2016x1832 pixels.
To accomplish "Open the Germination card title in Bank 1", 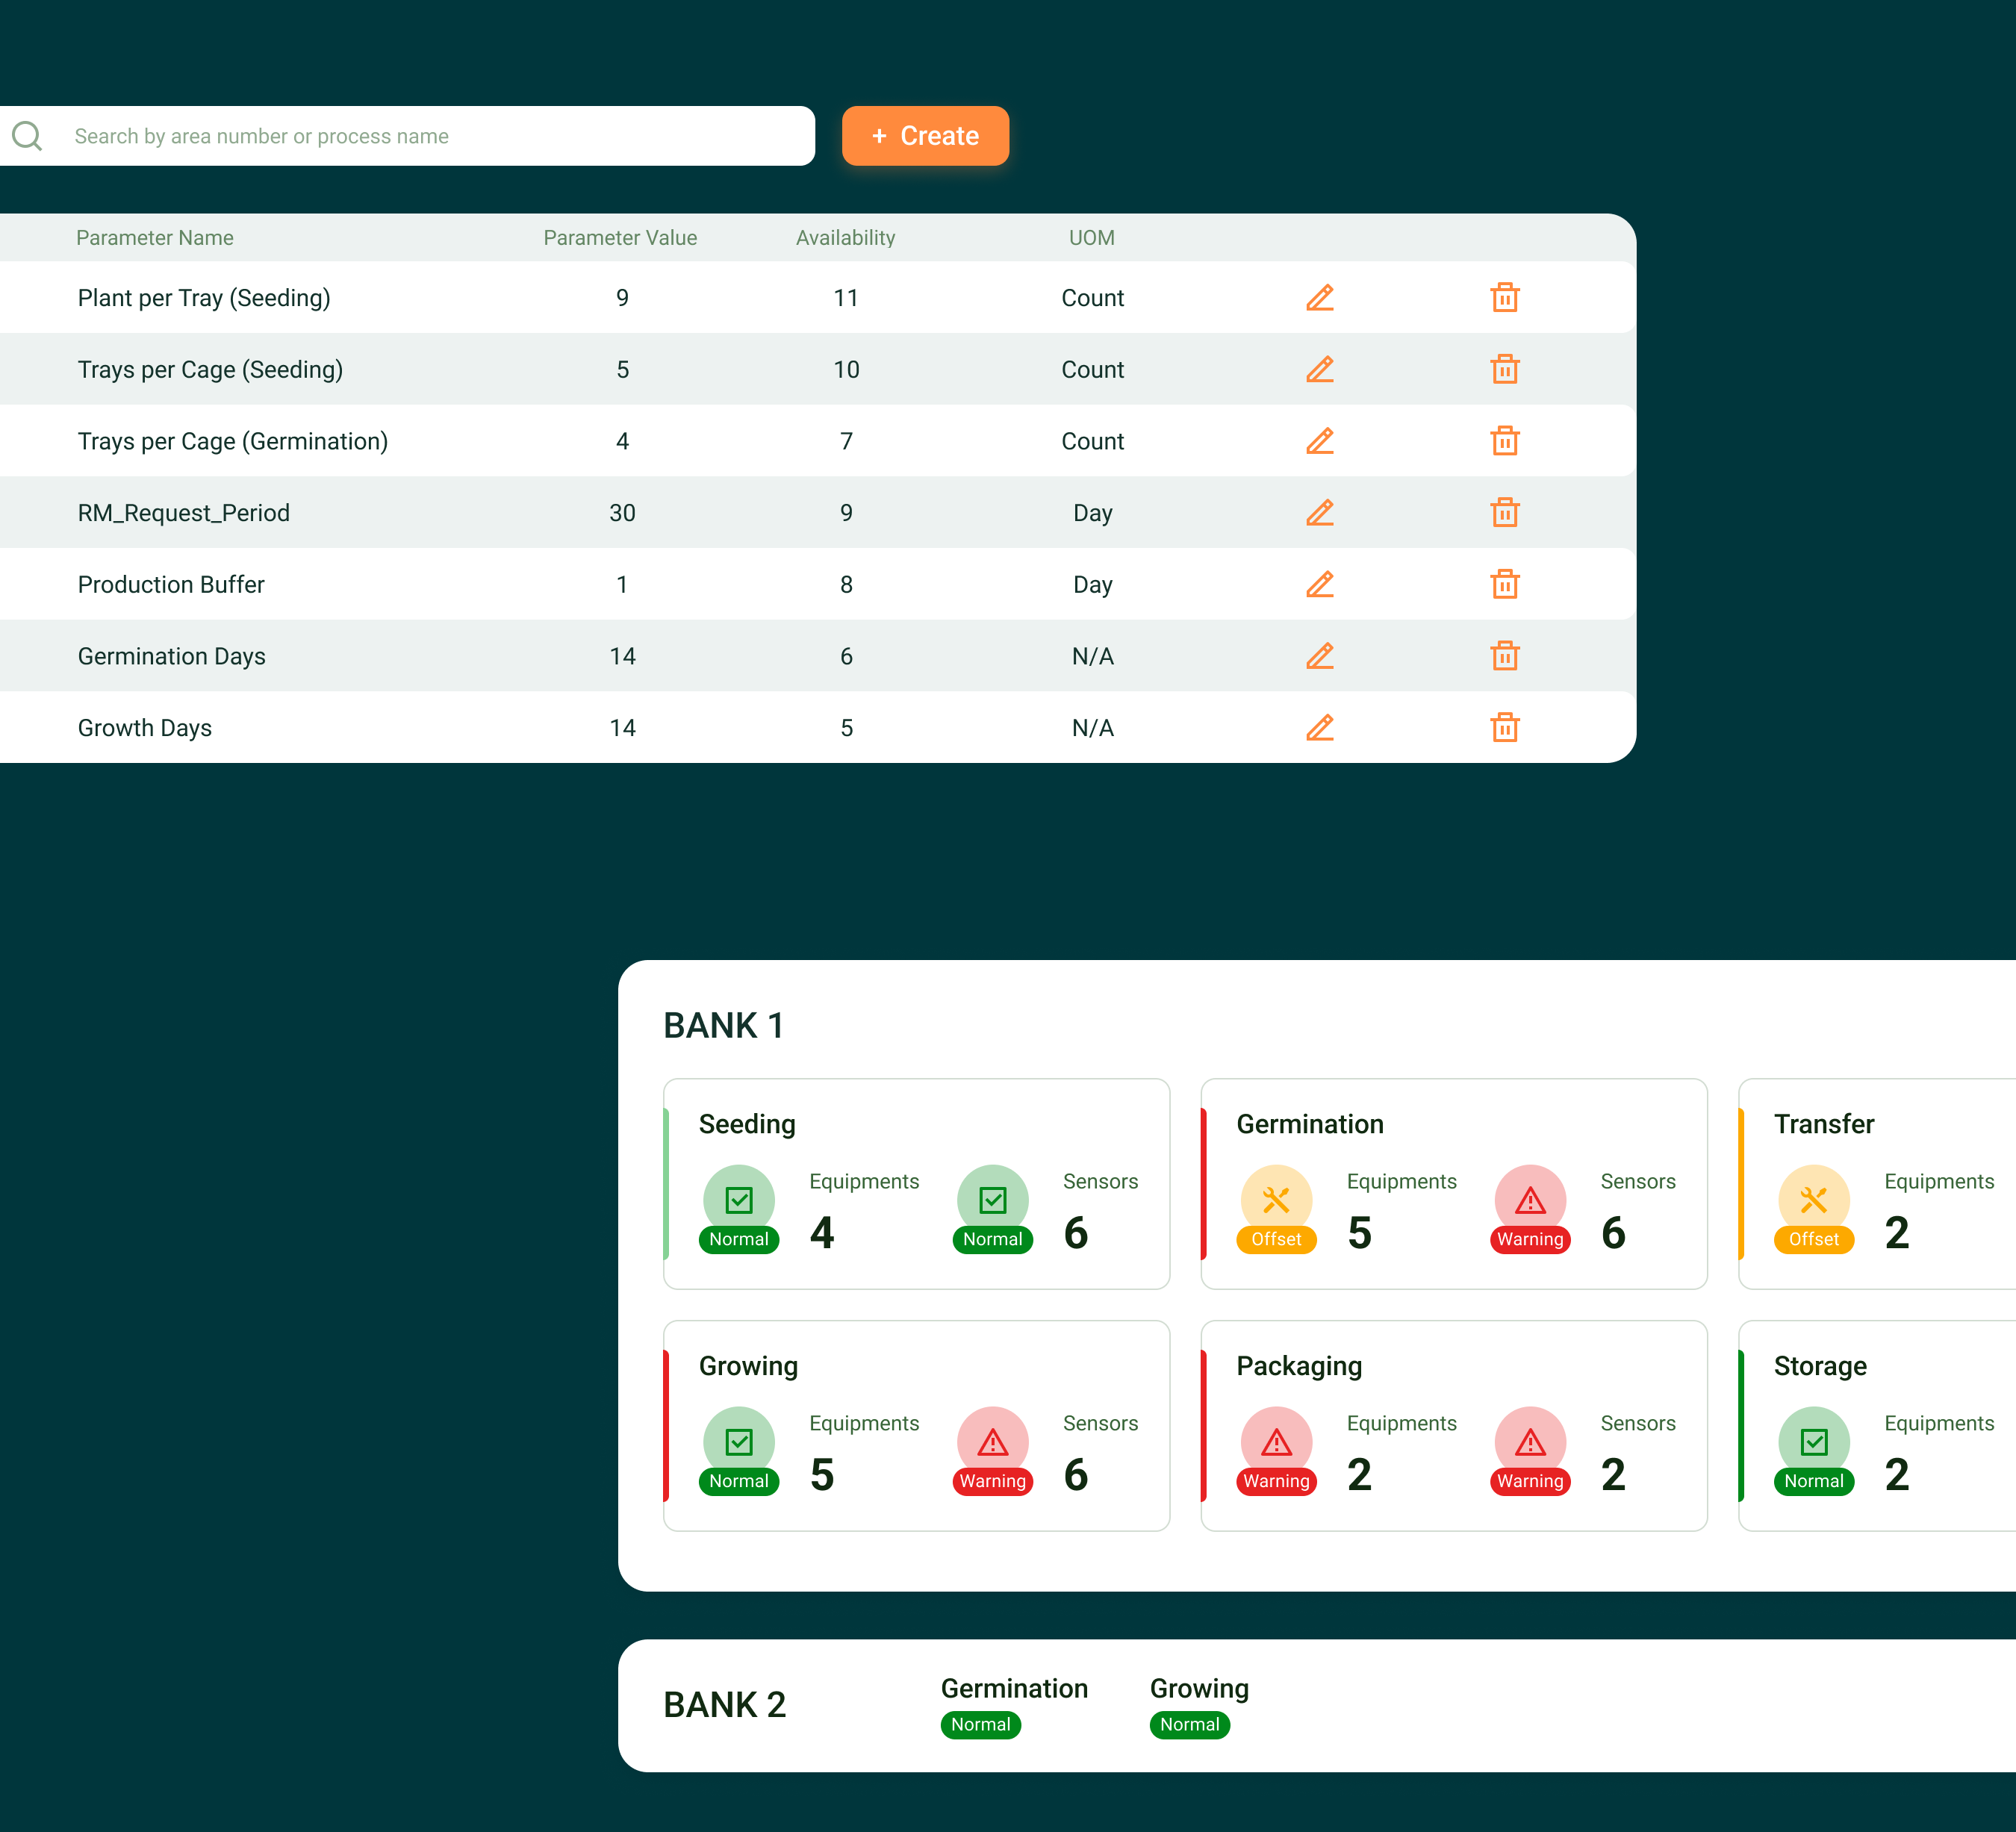I will click(x=1310, y=1124).
